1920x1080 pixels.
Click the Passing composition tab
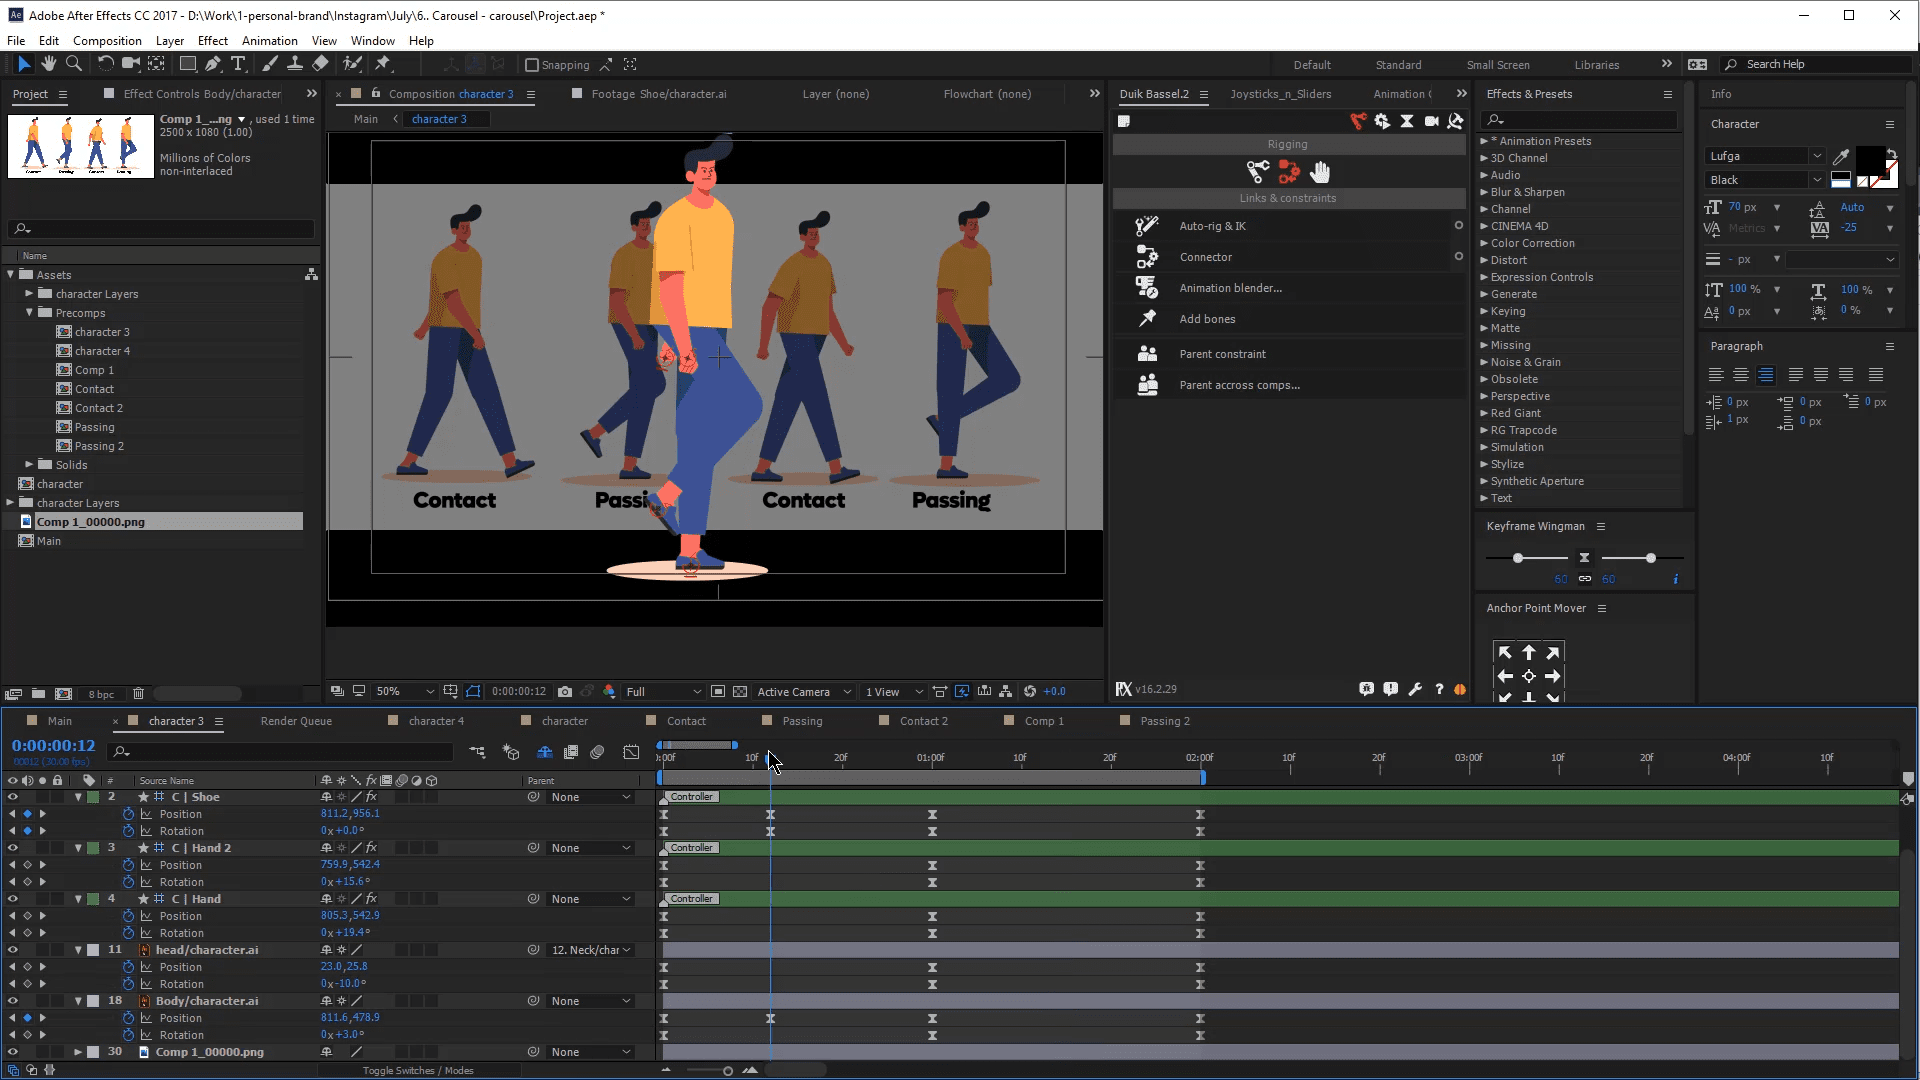[x=802, y=720]
